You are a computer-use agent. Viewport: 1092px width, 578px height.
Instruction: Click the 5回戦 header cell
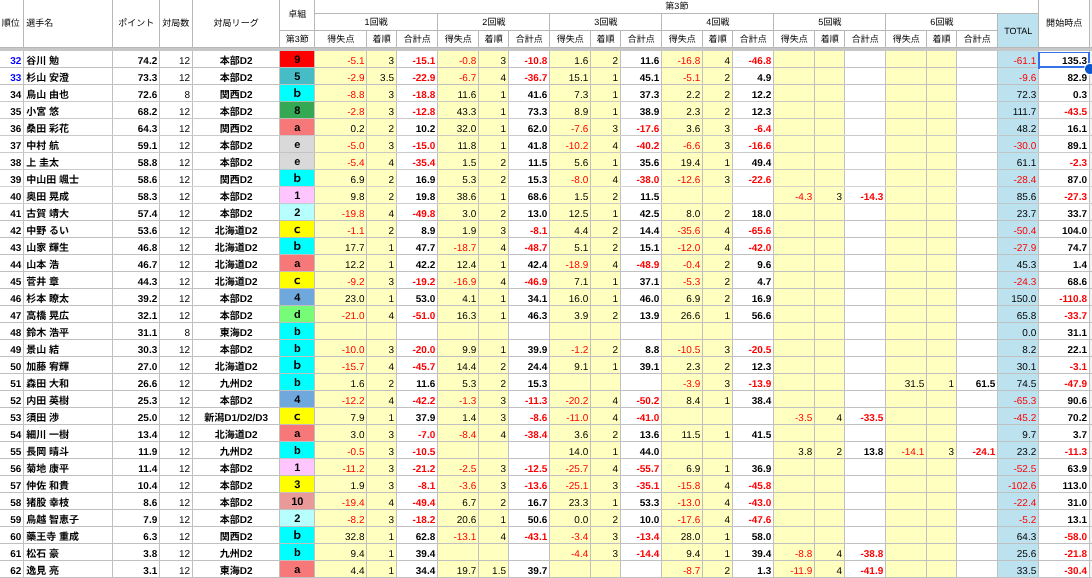coord(829,22)
